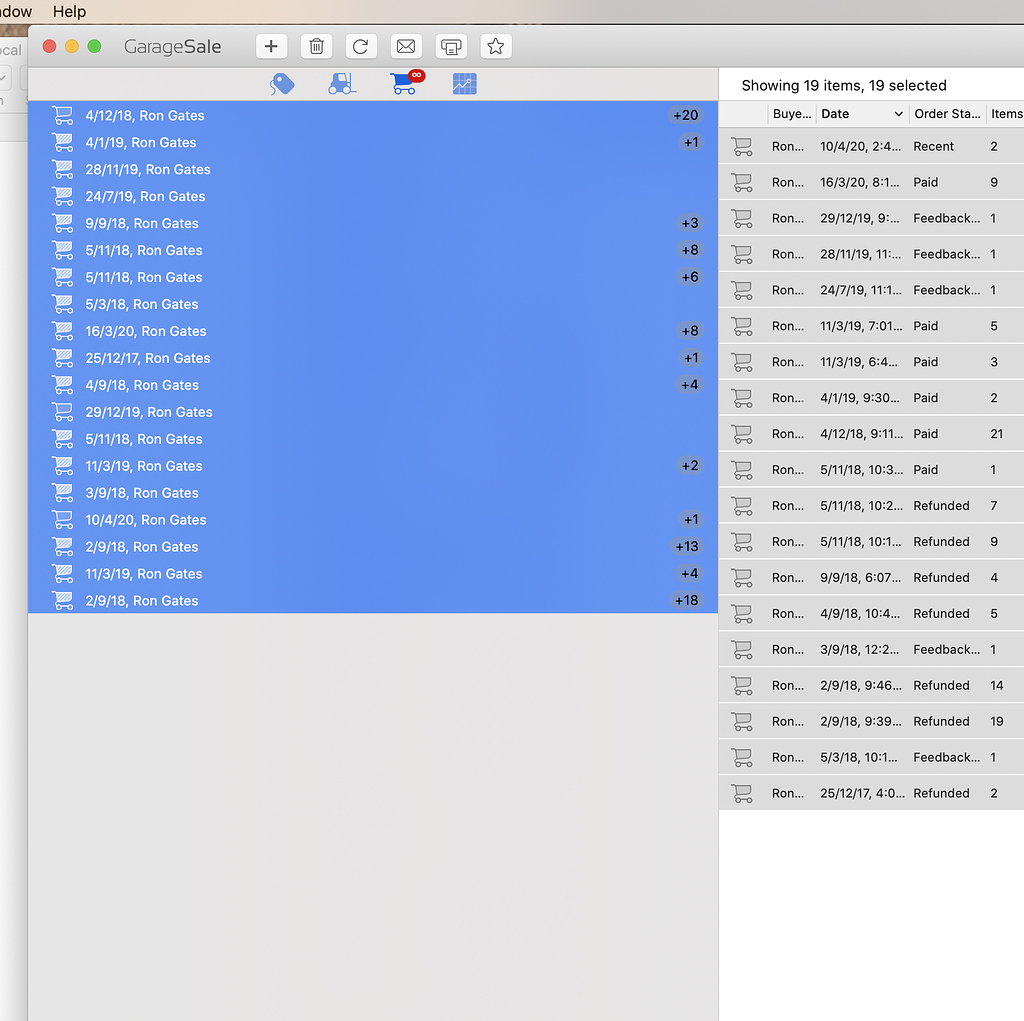Click cart icon in table row with 21 items
This screenshot has width=1024, height=1021.
coord(742,434)
